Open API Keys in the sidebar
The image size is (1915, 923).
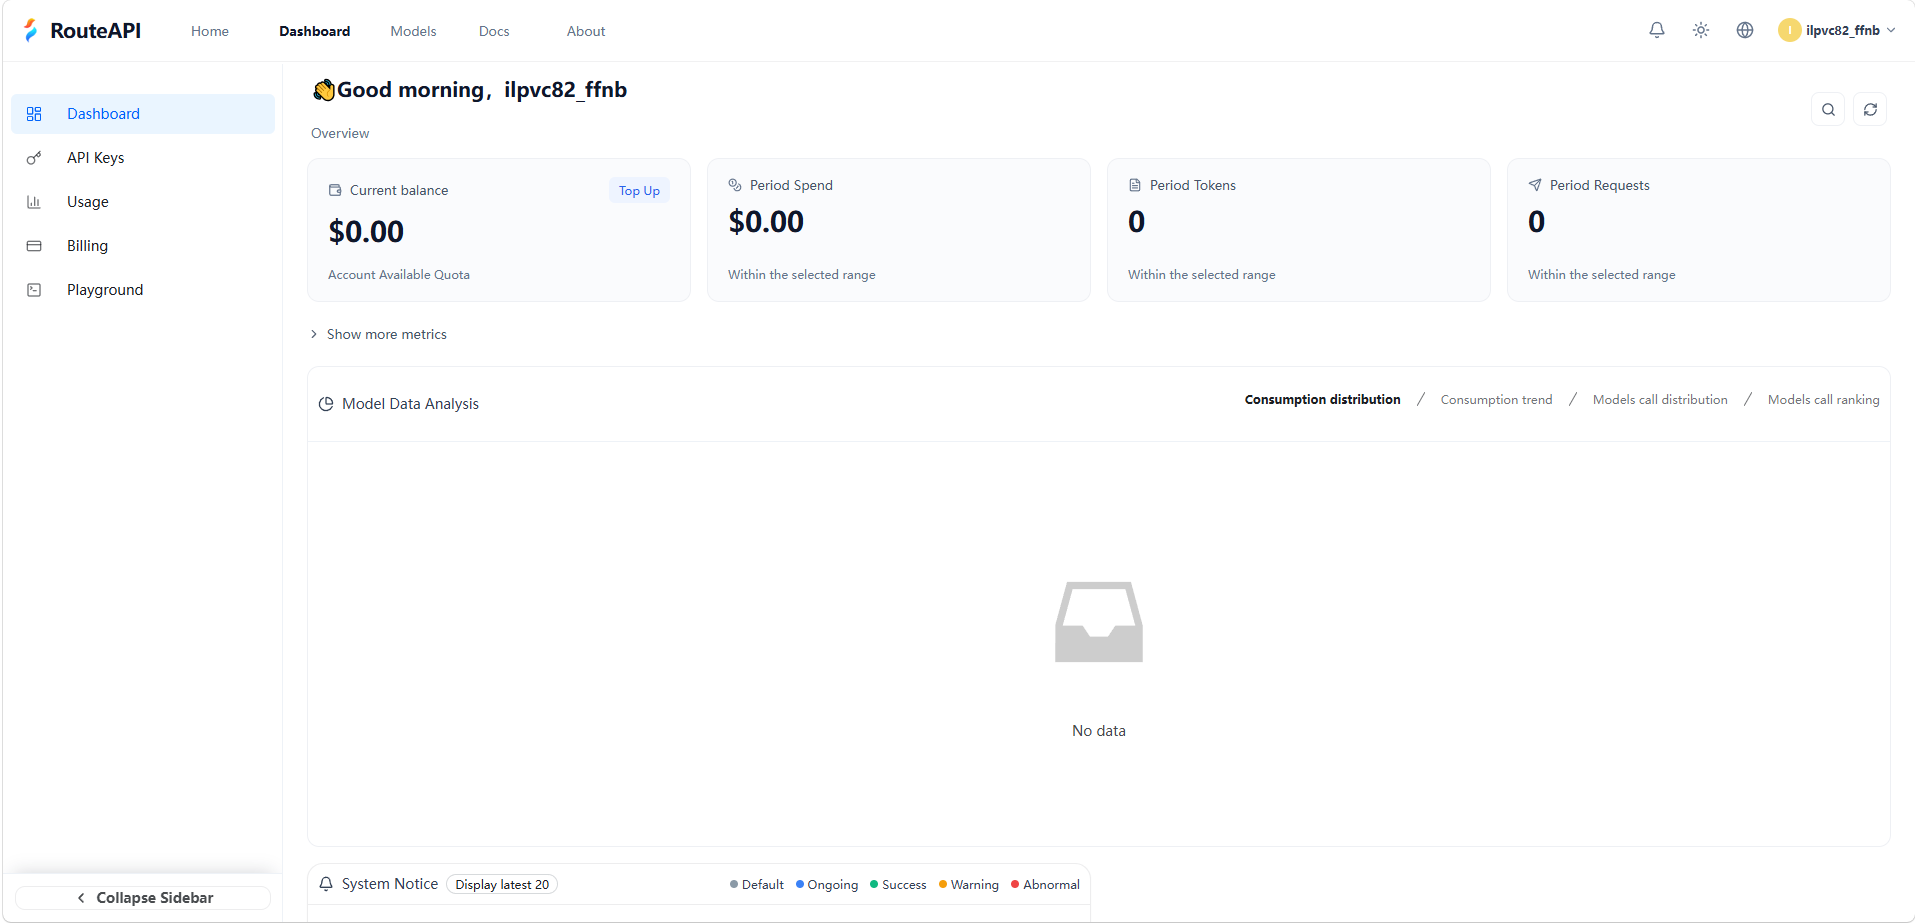pos(143,158)
